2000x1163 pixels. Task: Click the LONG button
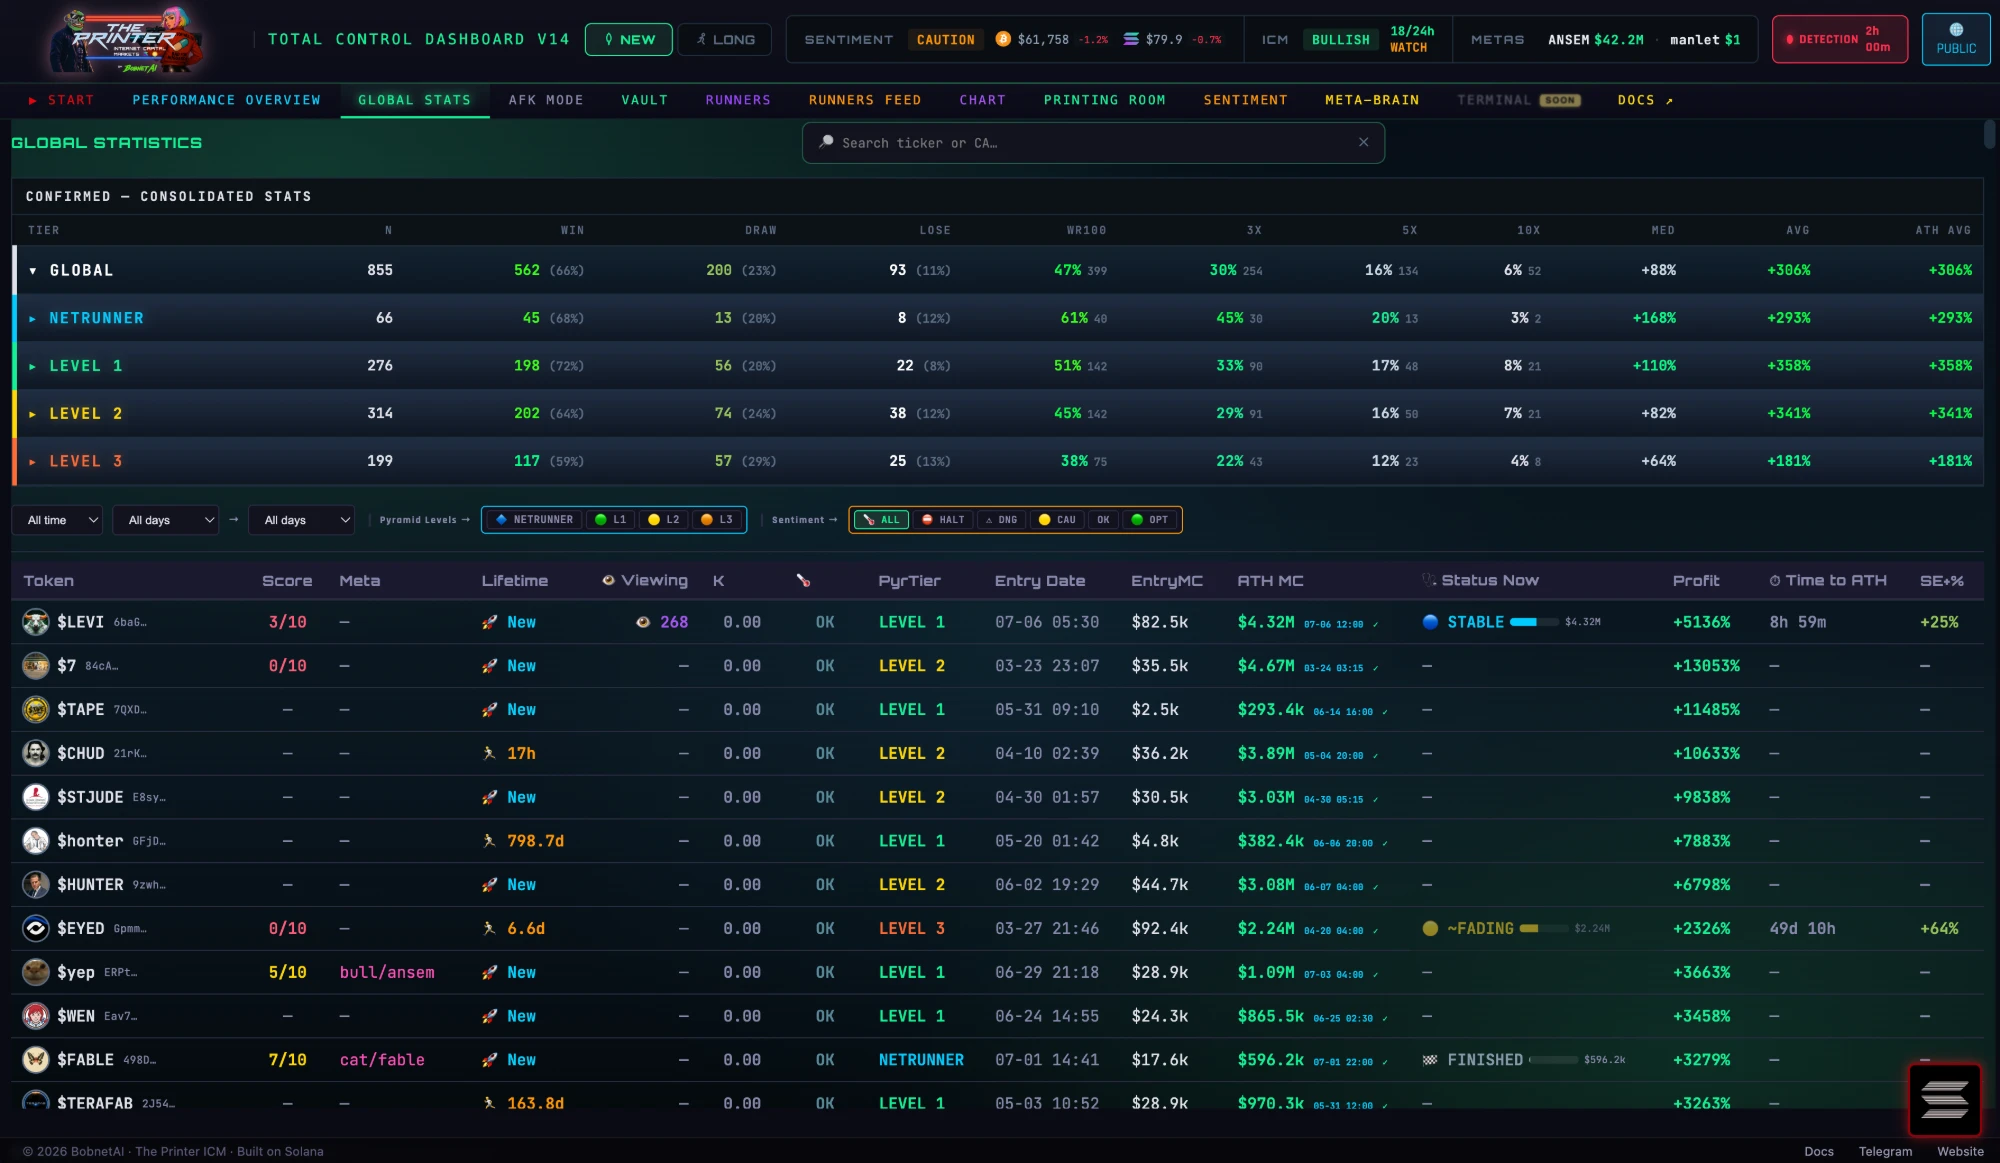(x=725, y=39)
